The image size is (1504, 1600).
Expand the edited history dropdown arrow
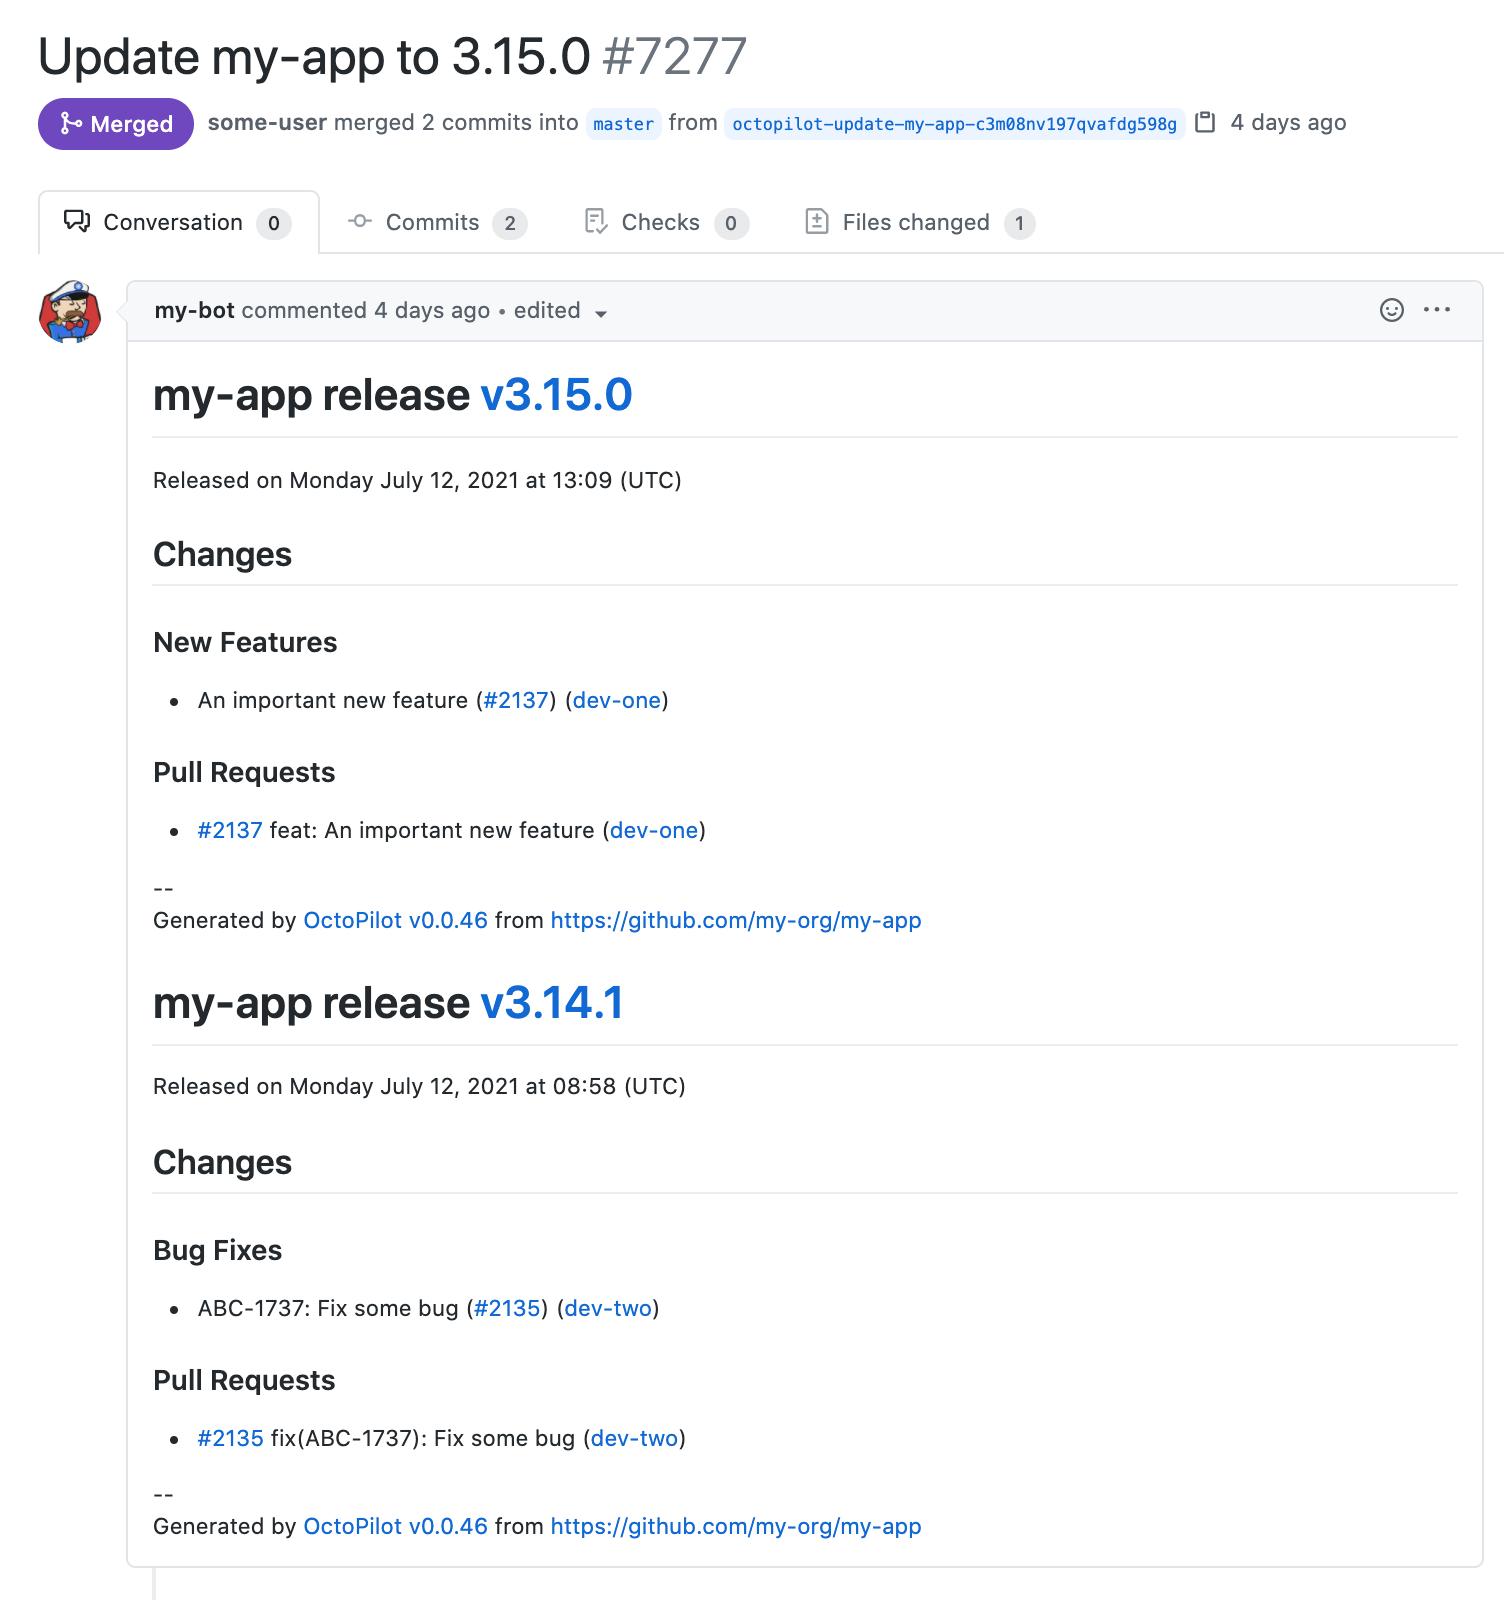(601, 313)
